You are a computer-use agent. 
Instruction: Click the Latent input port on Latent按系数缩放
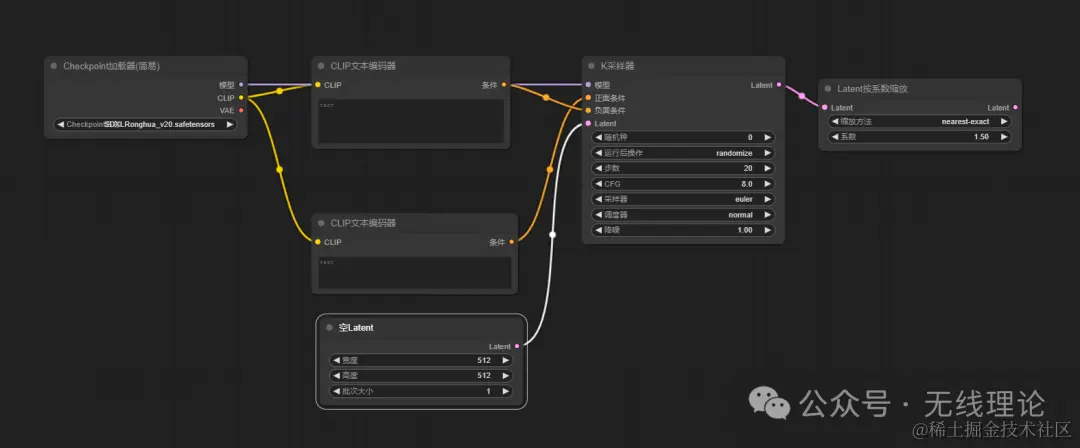824,108
